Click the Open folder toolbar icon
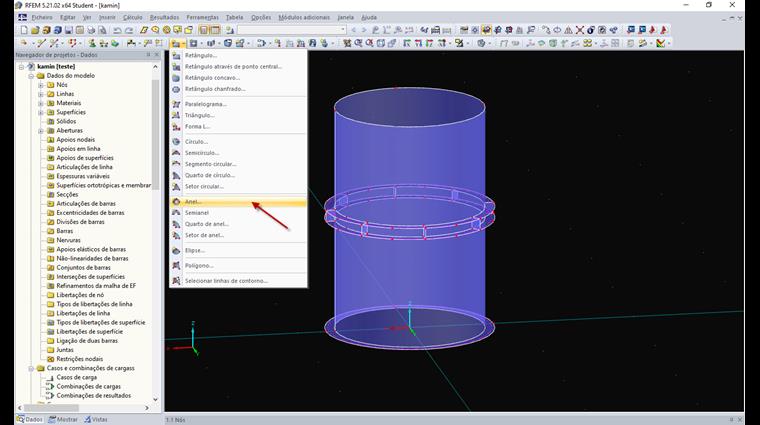 (x=35, y=30)
